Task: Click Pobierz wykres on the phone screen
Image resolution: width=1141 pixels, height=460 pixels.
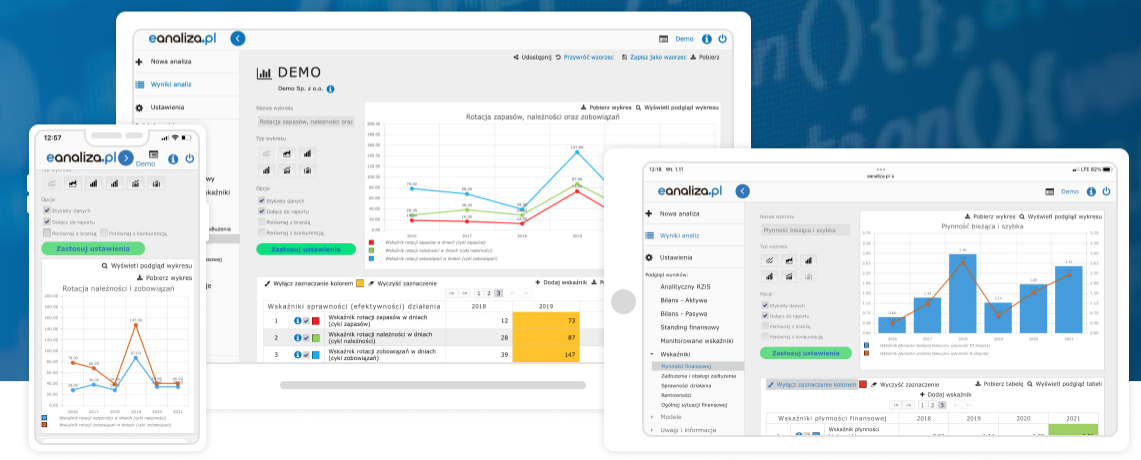Action: (164, 278)
